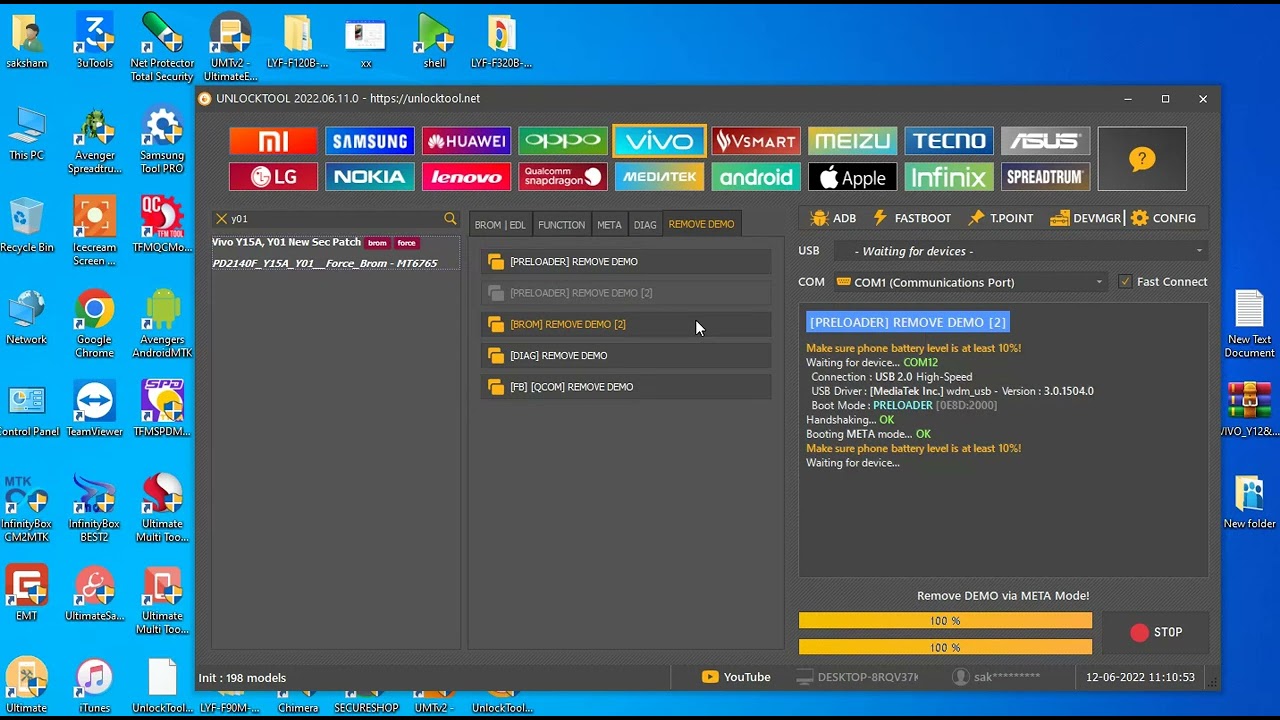This screenshot has height=720, width=1280.
Task: Switch to the FUNCTION tab
Action: (x=561, y=224)
